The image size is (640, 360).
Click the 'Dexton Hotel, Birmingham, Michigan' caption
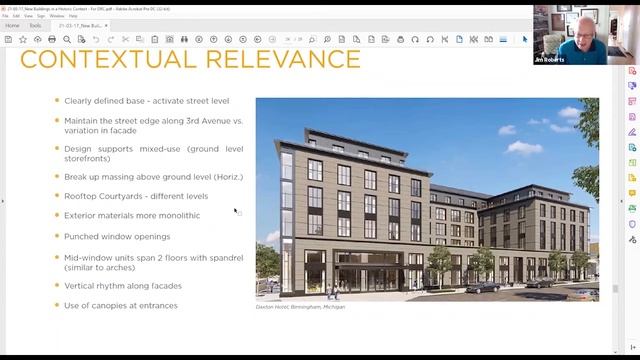(x=300, y=307)
